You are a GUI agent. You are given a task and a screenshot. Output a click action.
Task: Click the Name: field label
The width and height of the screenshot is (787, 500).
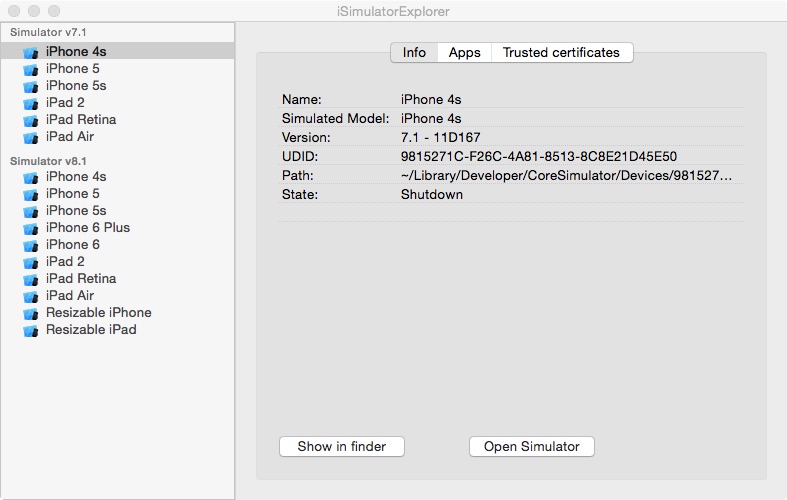click(301, 99)
